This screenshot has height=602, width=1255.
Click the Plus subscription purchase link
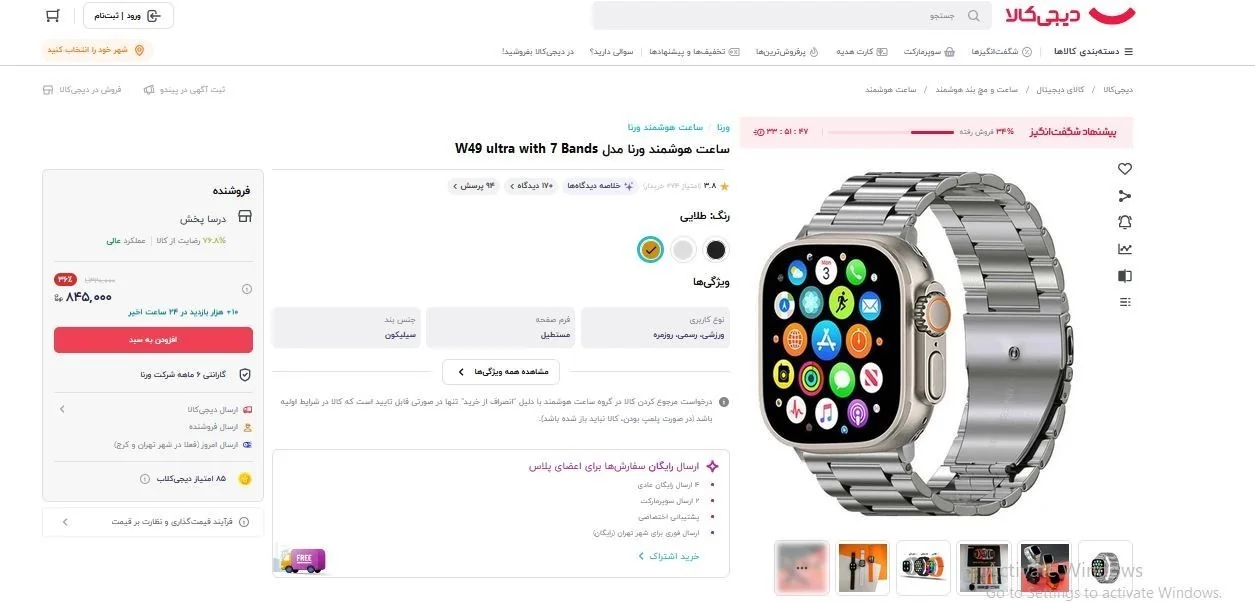point(669,556)
